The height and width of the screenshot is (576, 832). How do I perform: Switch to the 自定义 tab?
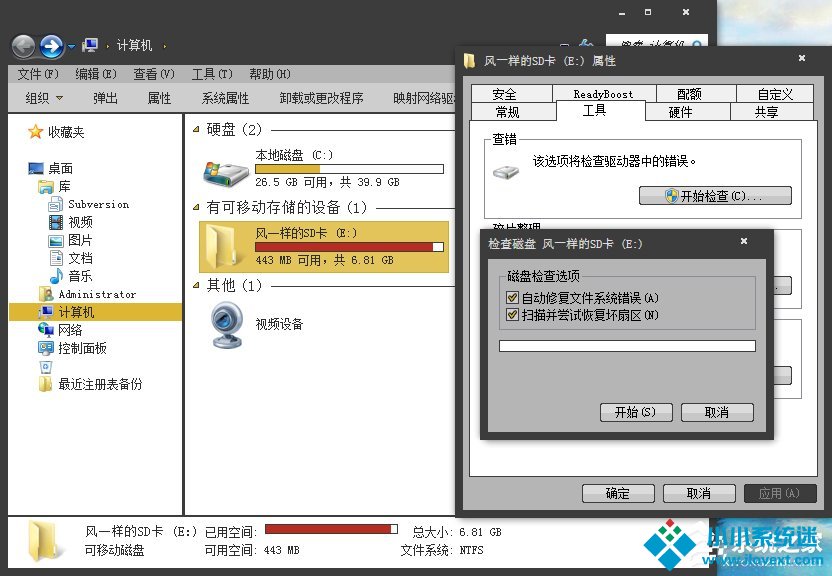(x=775, y=94)
